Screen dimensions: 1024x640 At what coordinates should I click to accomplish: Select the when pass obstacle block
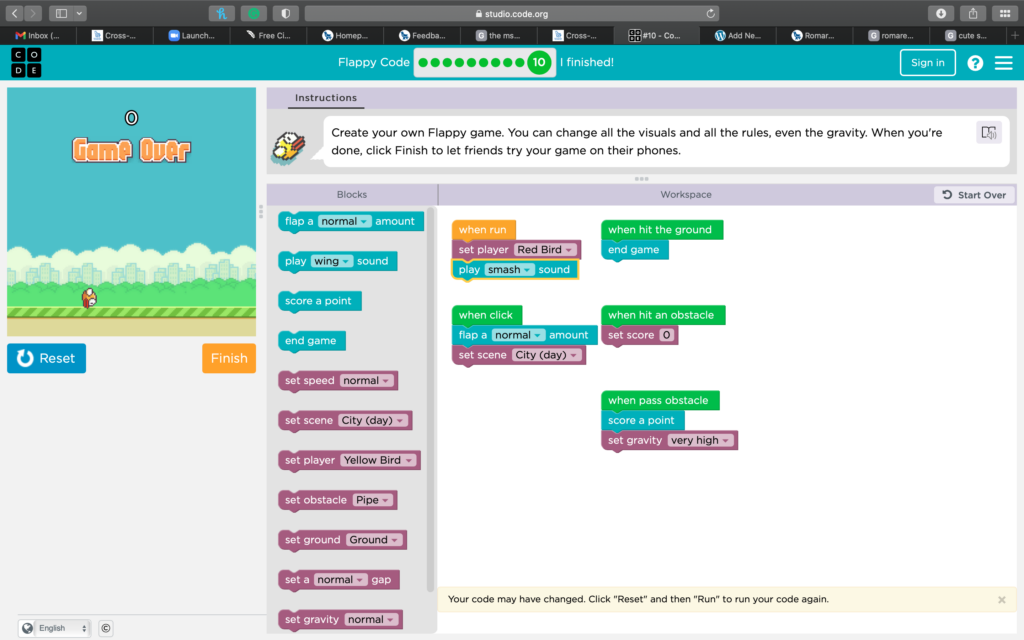click(x=660, y=400)
